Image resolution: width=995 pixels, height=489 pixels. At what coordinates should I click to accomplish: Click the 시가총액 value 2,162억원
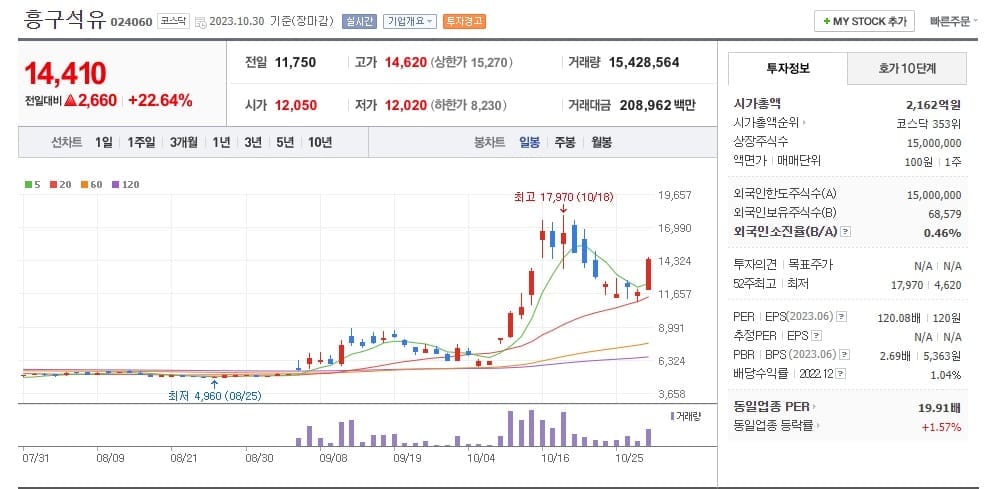(x=934, y=104)
